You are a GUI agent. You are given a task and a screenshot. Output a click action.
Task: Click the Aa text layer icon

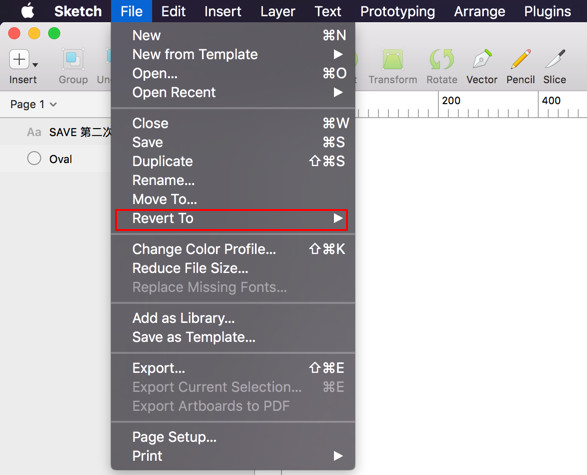click(x=34, y=132)
